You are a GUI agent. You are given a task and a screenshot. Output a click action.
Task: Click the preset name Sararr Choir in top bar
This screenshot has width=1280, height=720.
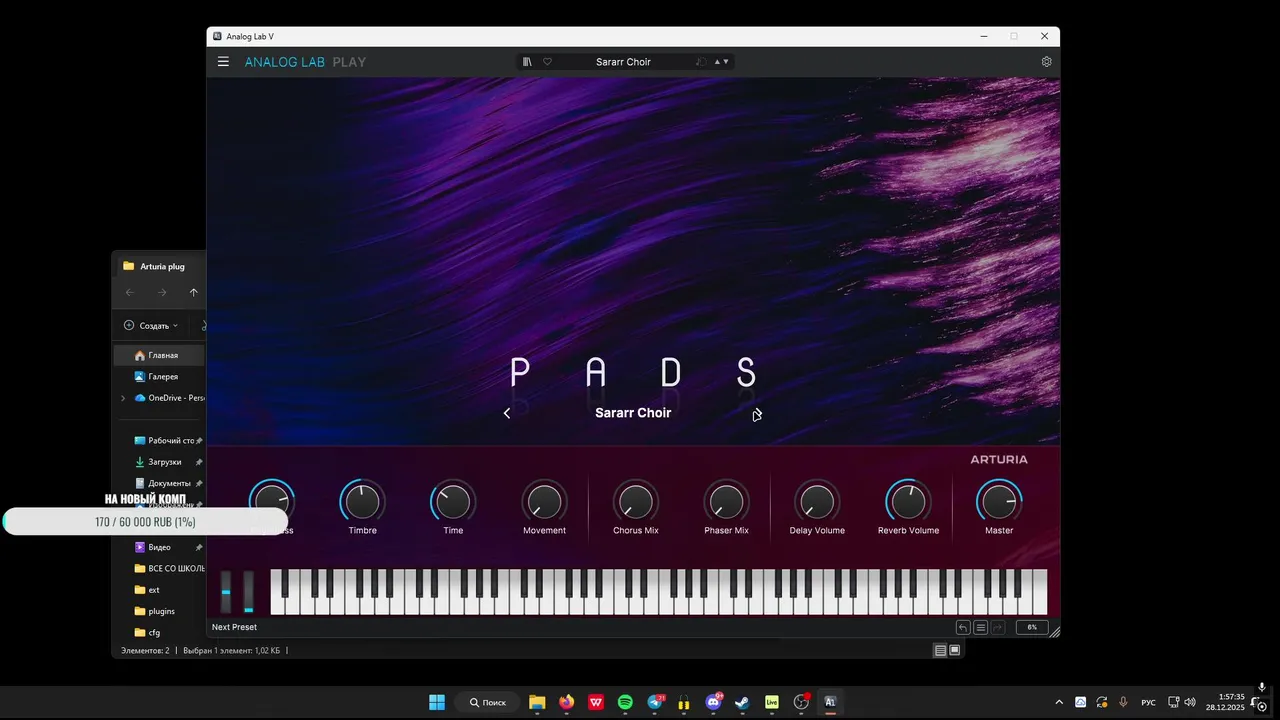[x=623, y=62]
